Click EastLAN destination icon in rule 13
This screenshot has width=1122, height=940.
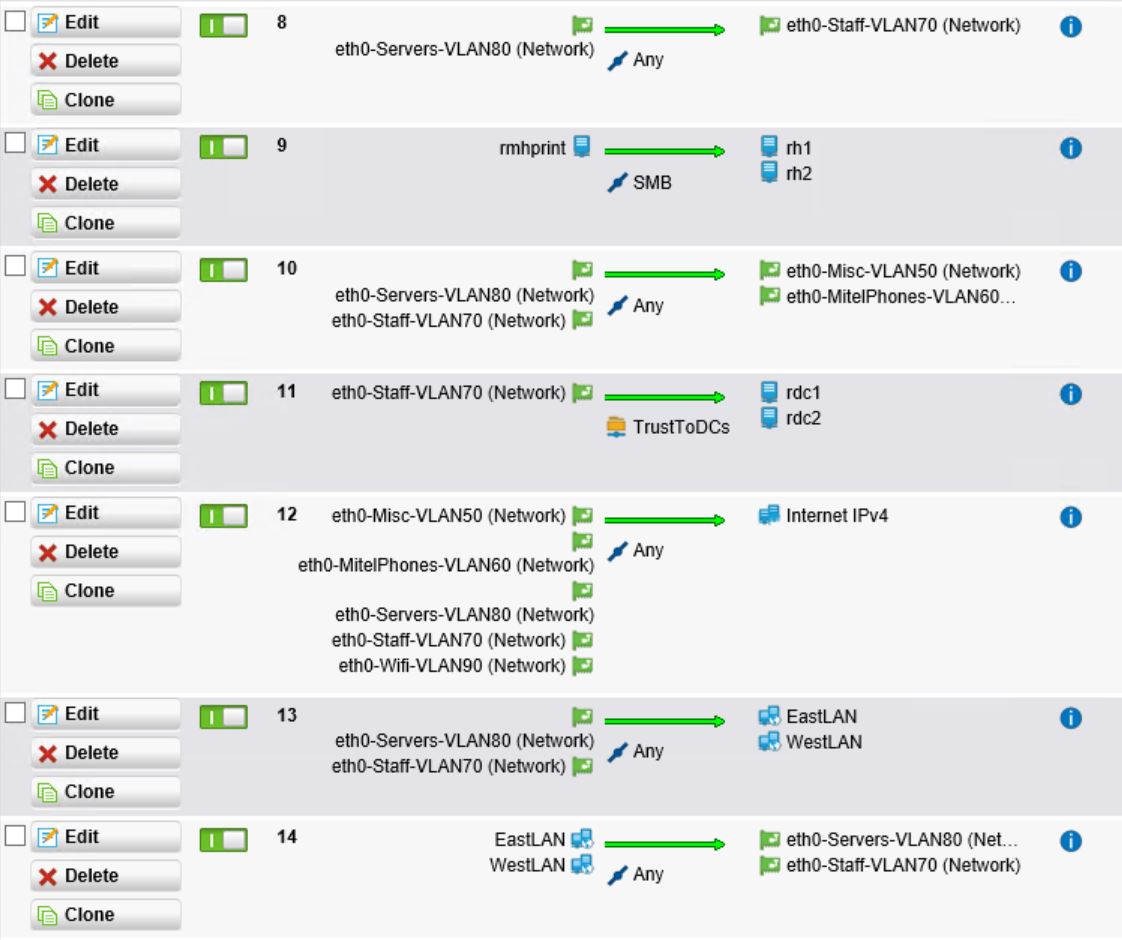coord(769,716)
